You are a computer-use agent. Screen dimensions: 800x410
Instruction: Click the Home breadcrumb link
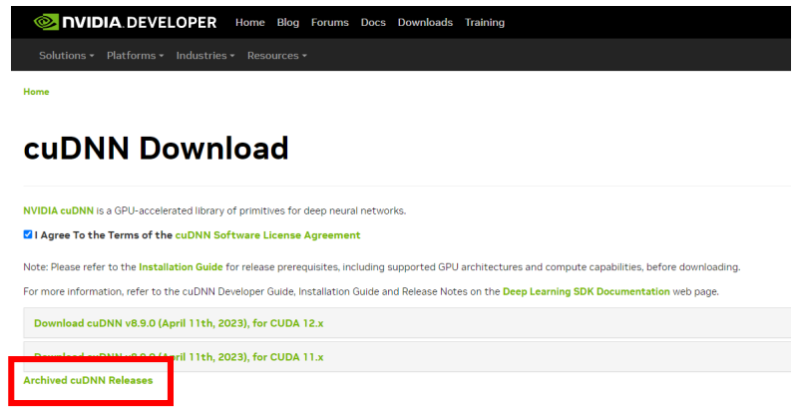pyautogui.click(x=36, y=92)
